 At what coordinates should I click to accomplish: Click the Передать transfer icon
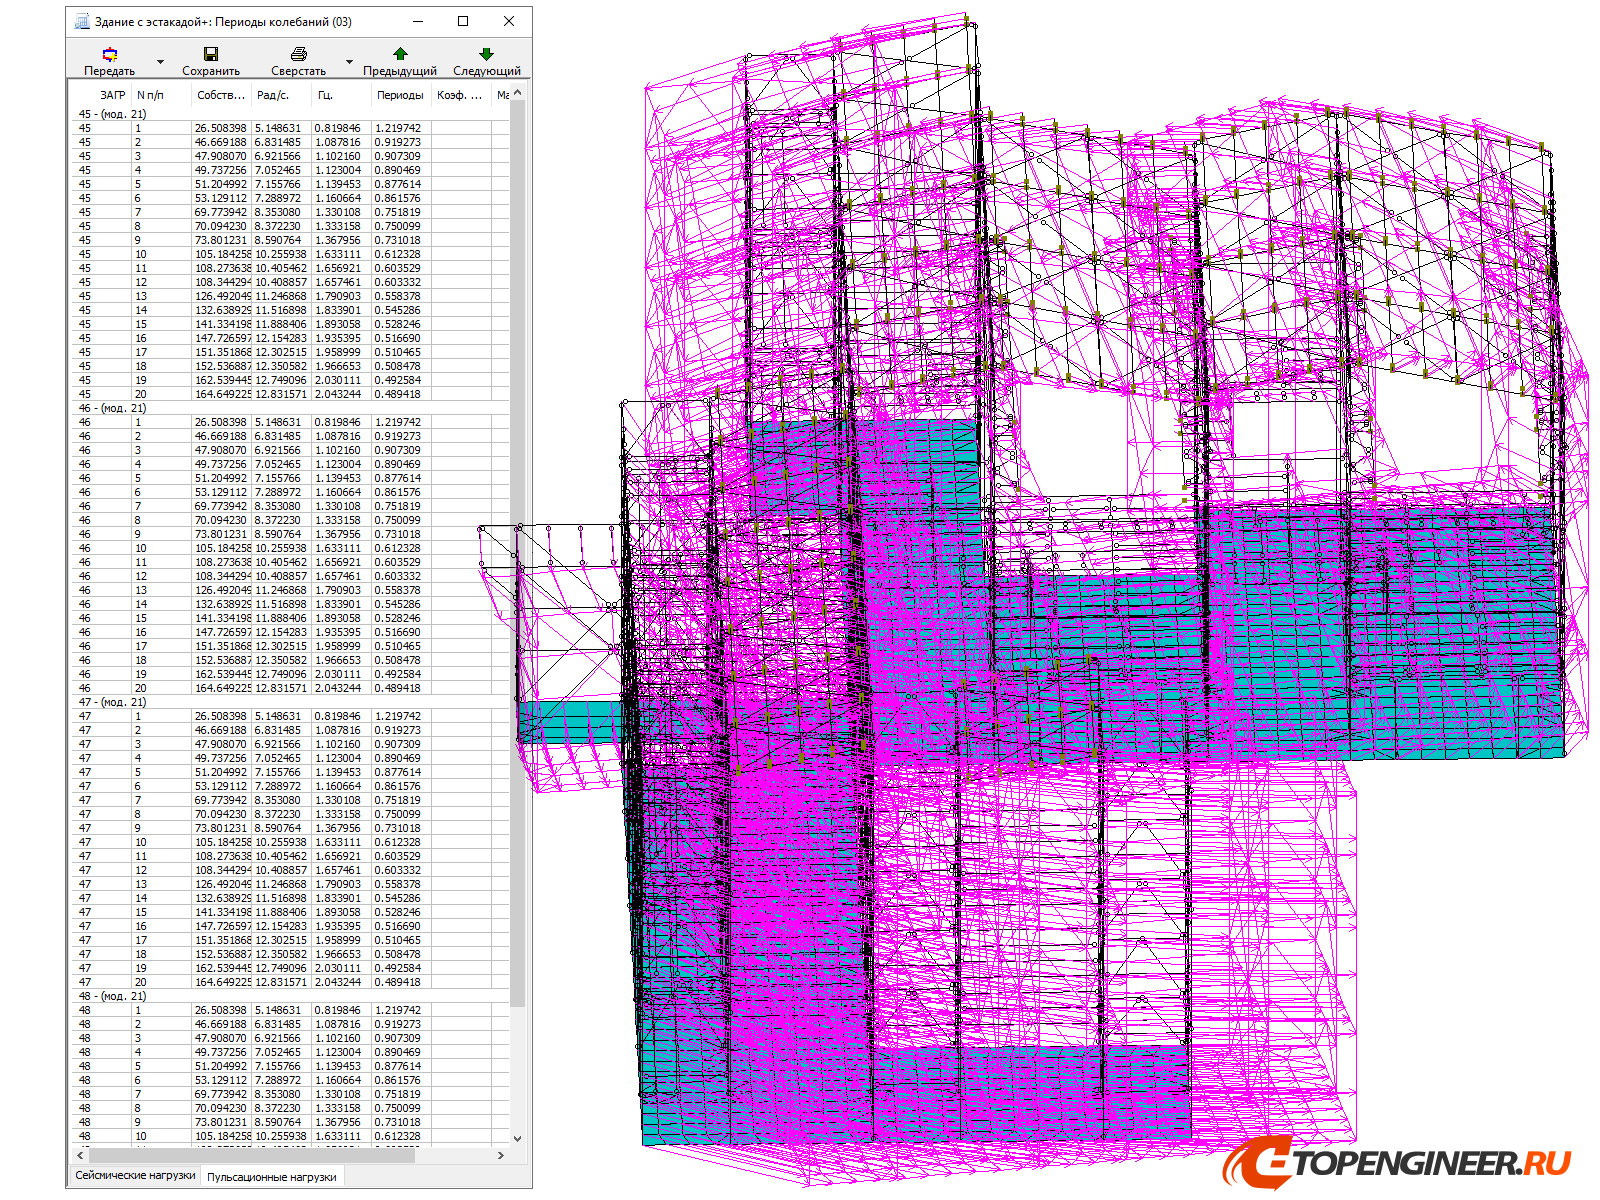click(110, 55)
